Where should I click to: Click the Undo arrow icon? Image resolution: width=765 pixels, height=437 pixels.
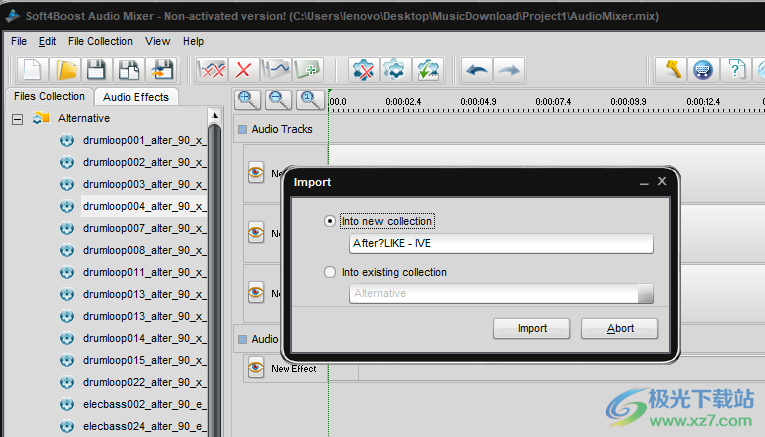coord(477,69)
